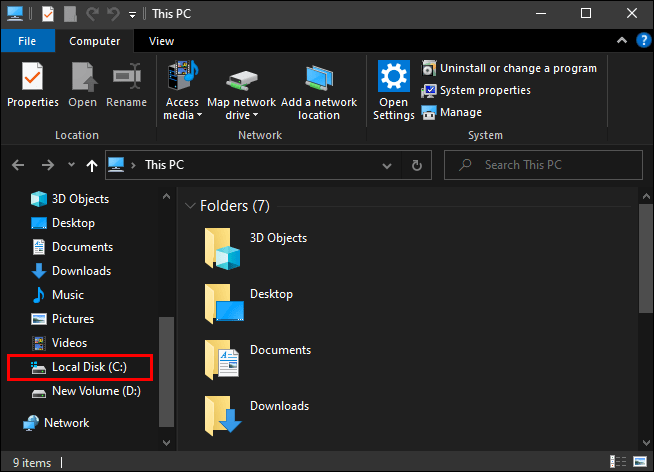Open the Access media menu
This screenshot has height=472, width=654.
[x=182, y=90]
